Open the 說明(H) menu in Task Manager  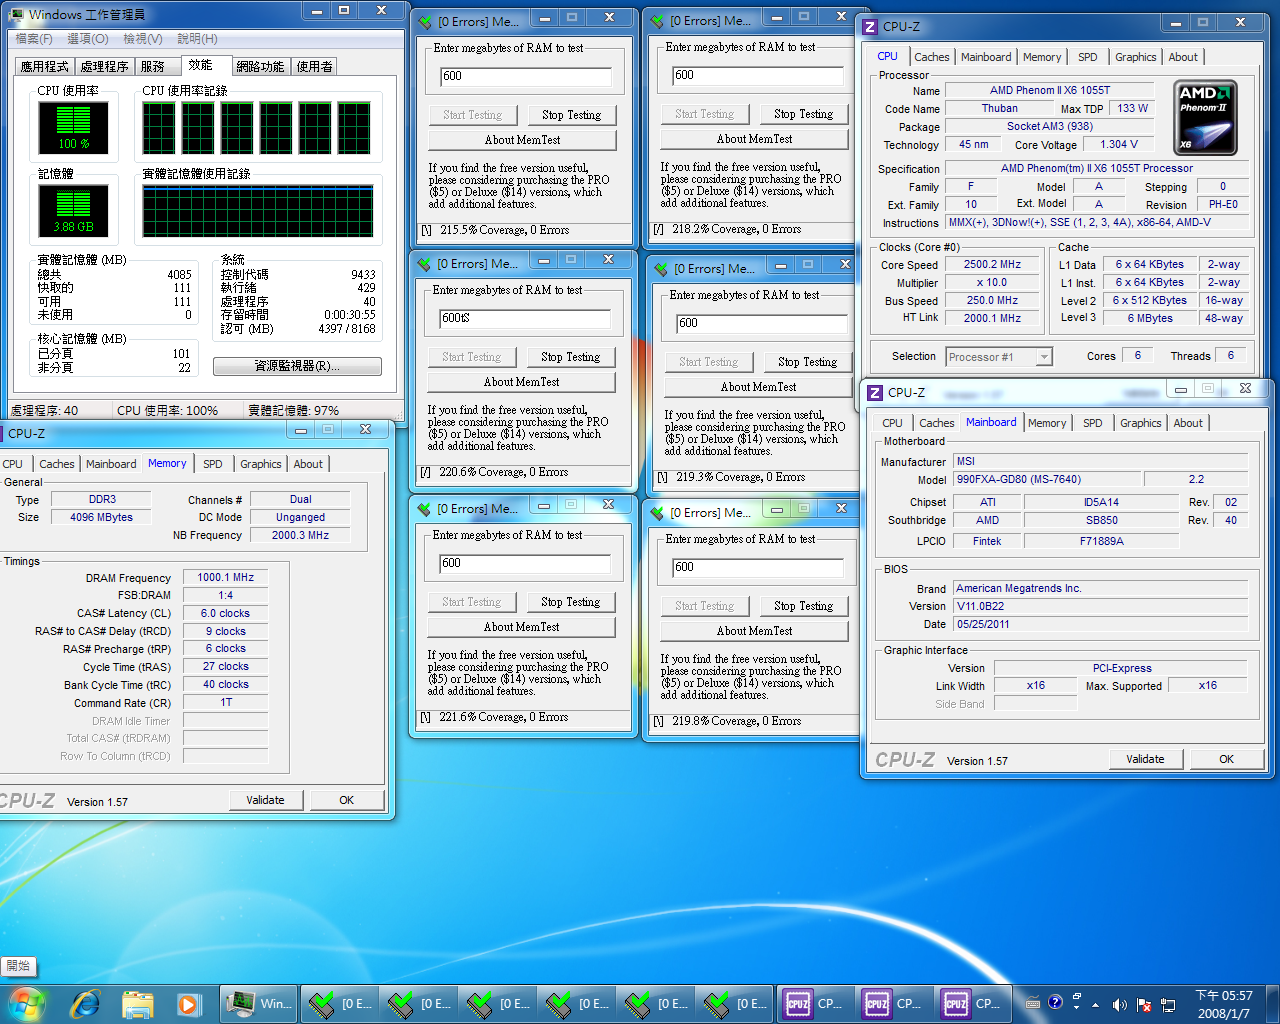pyautogui.click(x=197, y=38)
